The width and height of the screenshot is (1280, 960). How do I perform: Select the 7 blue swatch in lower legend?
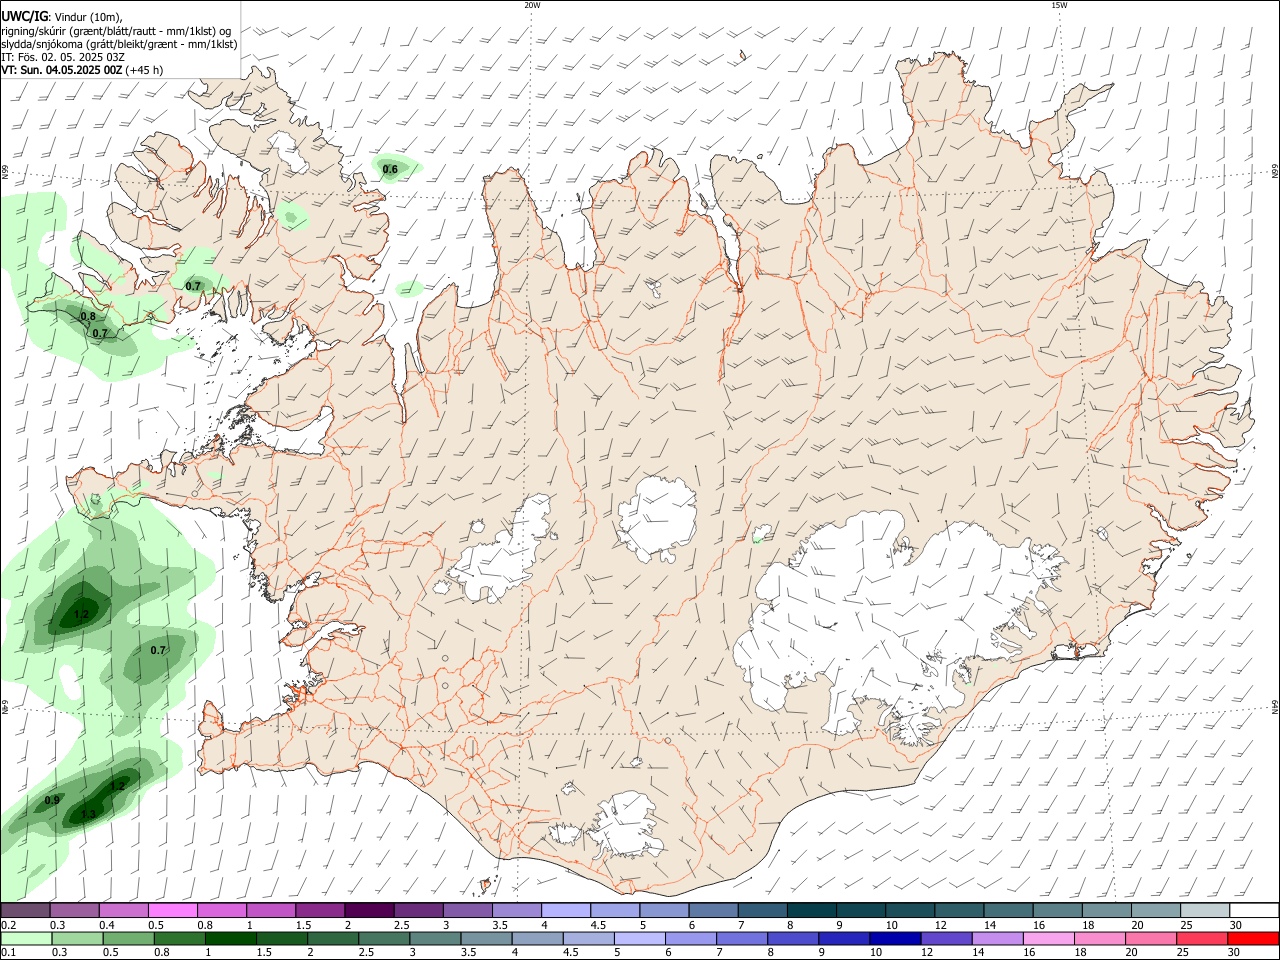coord(740,939)
